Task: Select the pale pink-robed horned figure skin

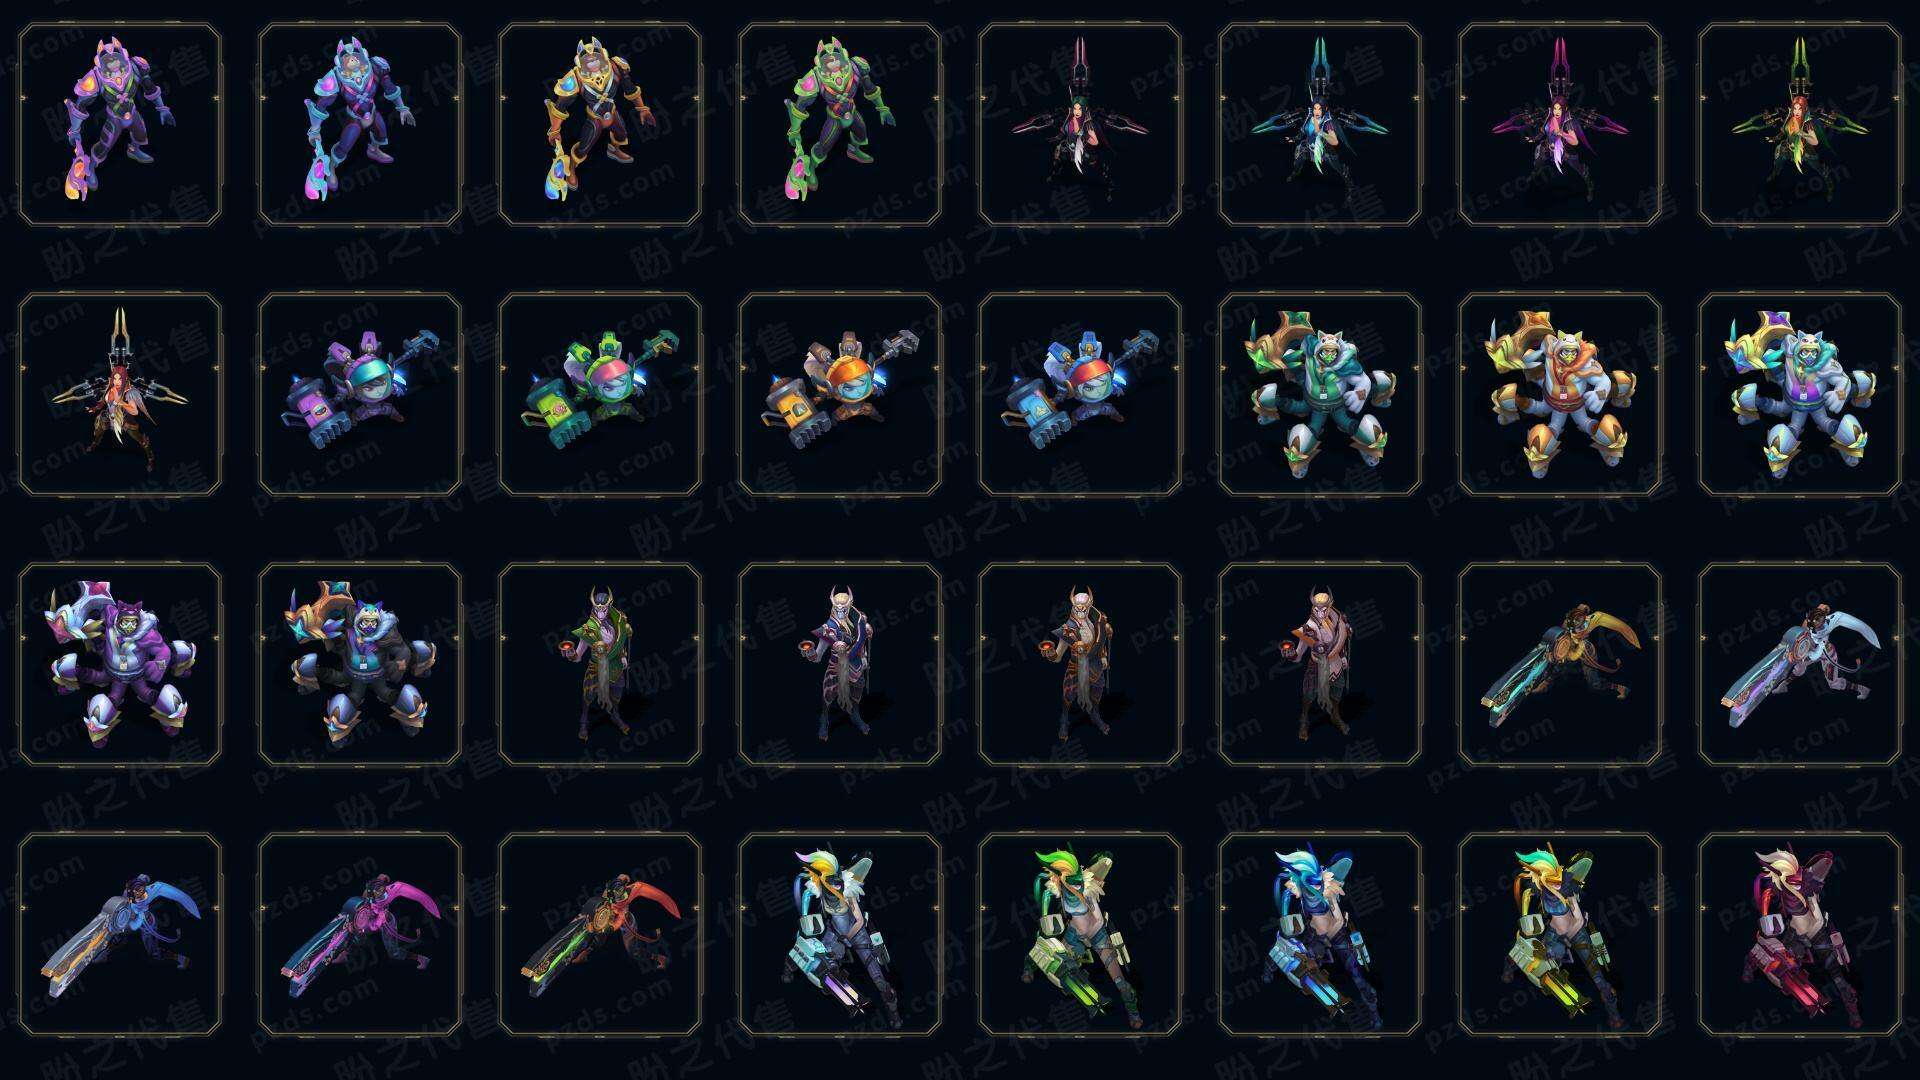Action: click(1320, 664)
